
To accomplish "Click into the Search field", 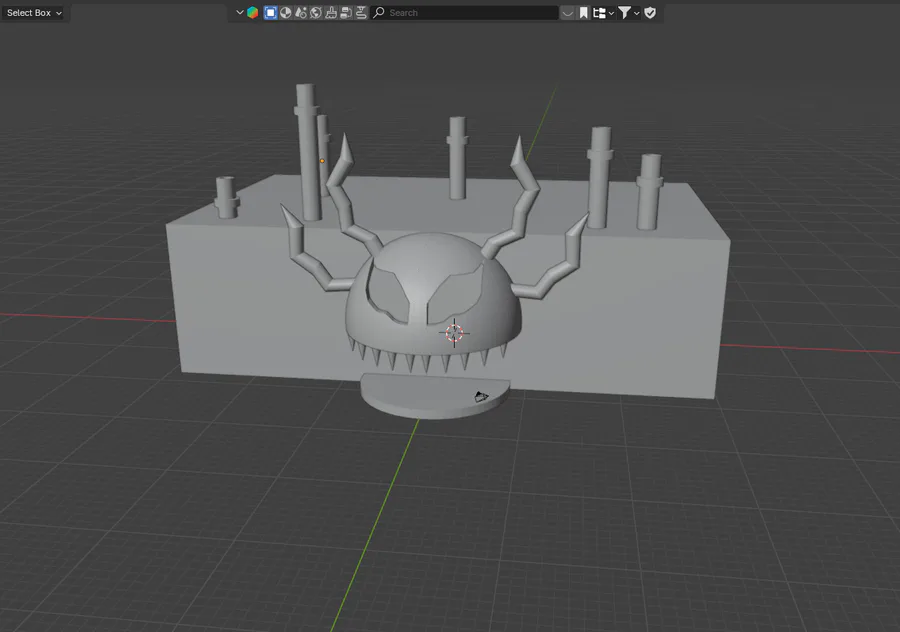I will [465, 13].
